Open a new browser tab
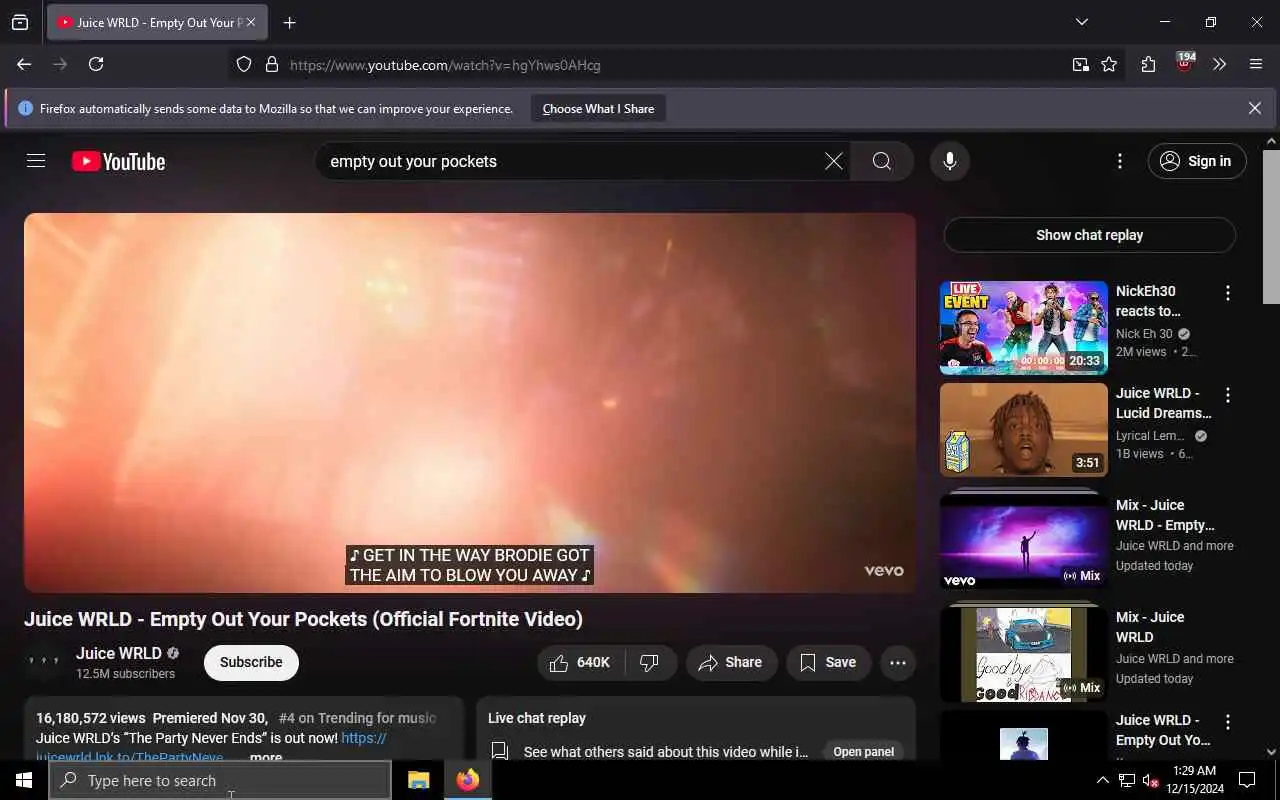The width and height of the screenshot is (1280, 800). point(289,22)
